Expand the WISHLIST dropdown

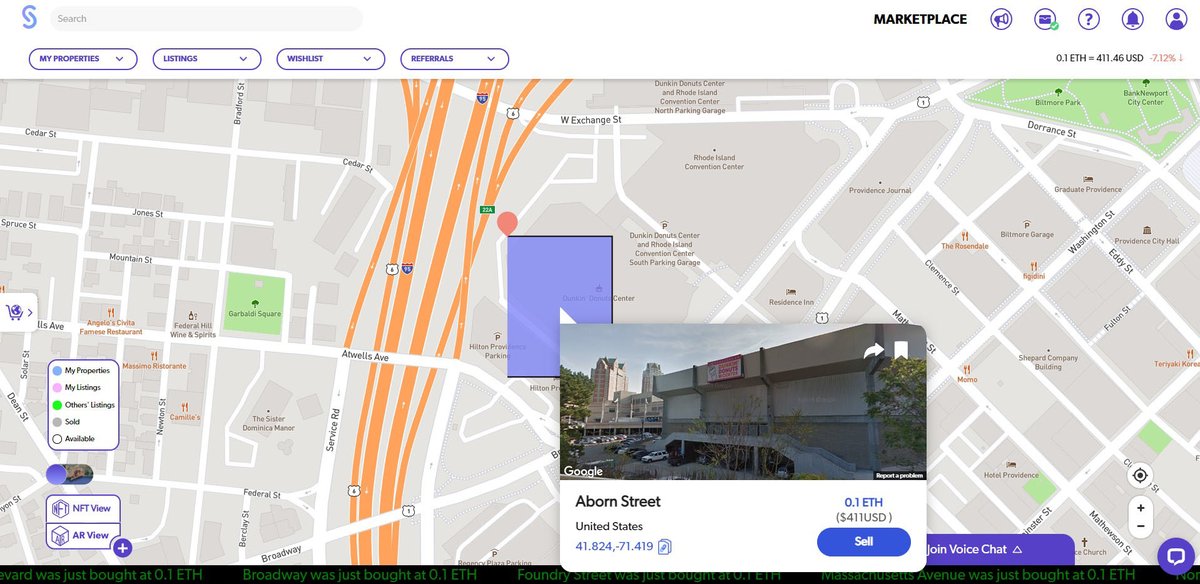coord(330,59)
